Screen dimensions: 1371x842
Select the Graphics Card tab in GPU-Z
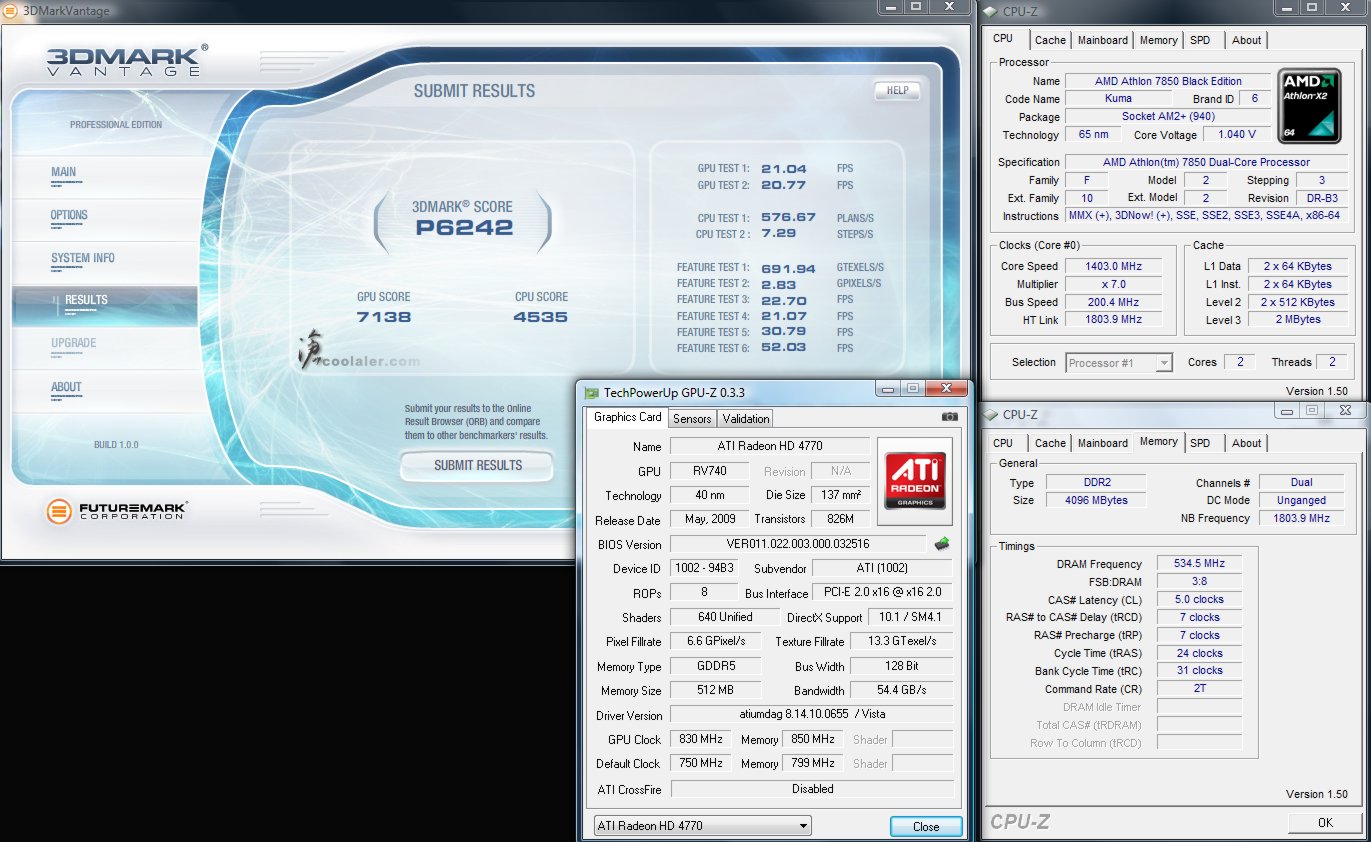[x=627, y=417]
